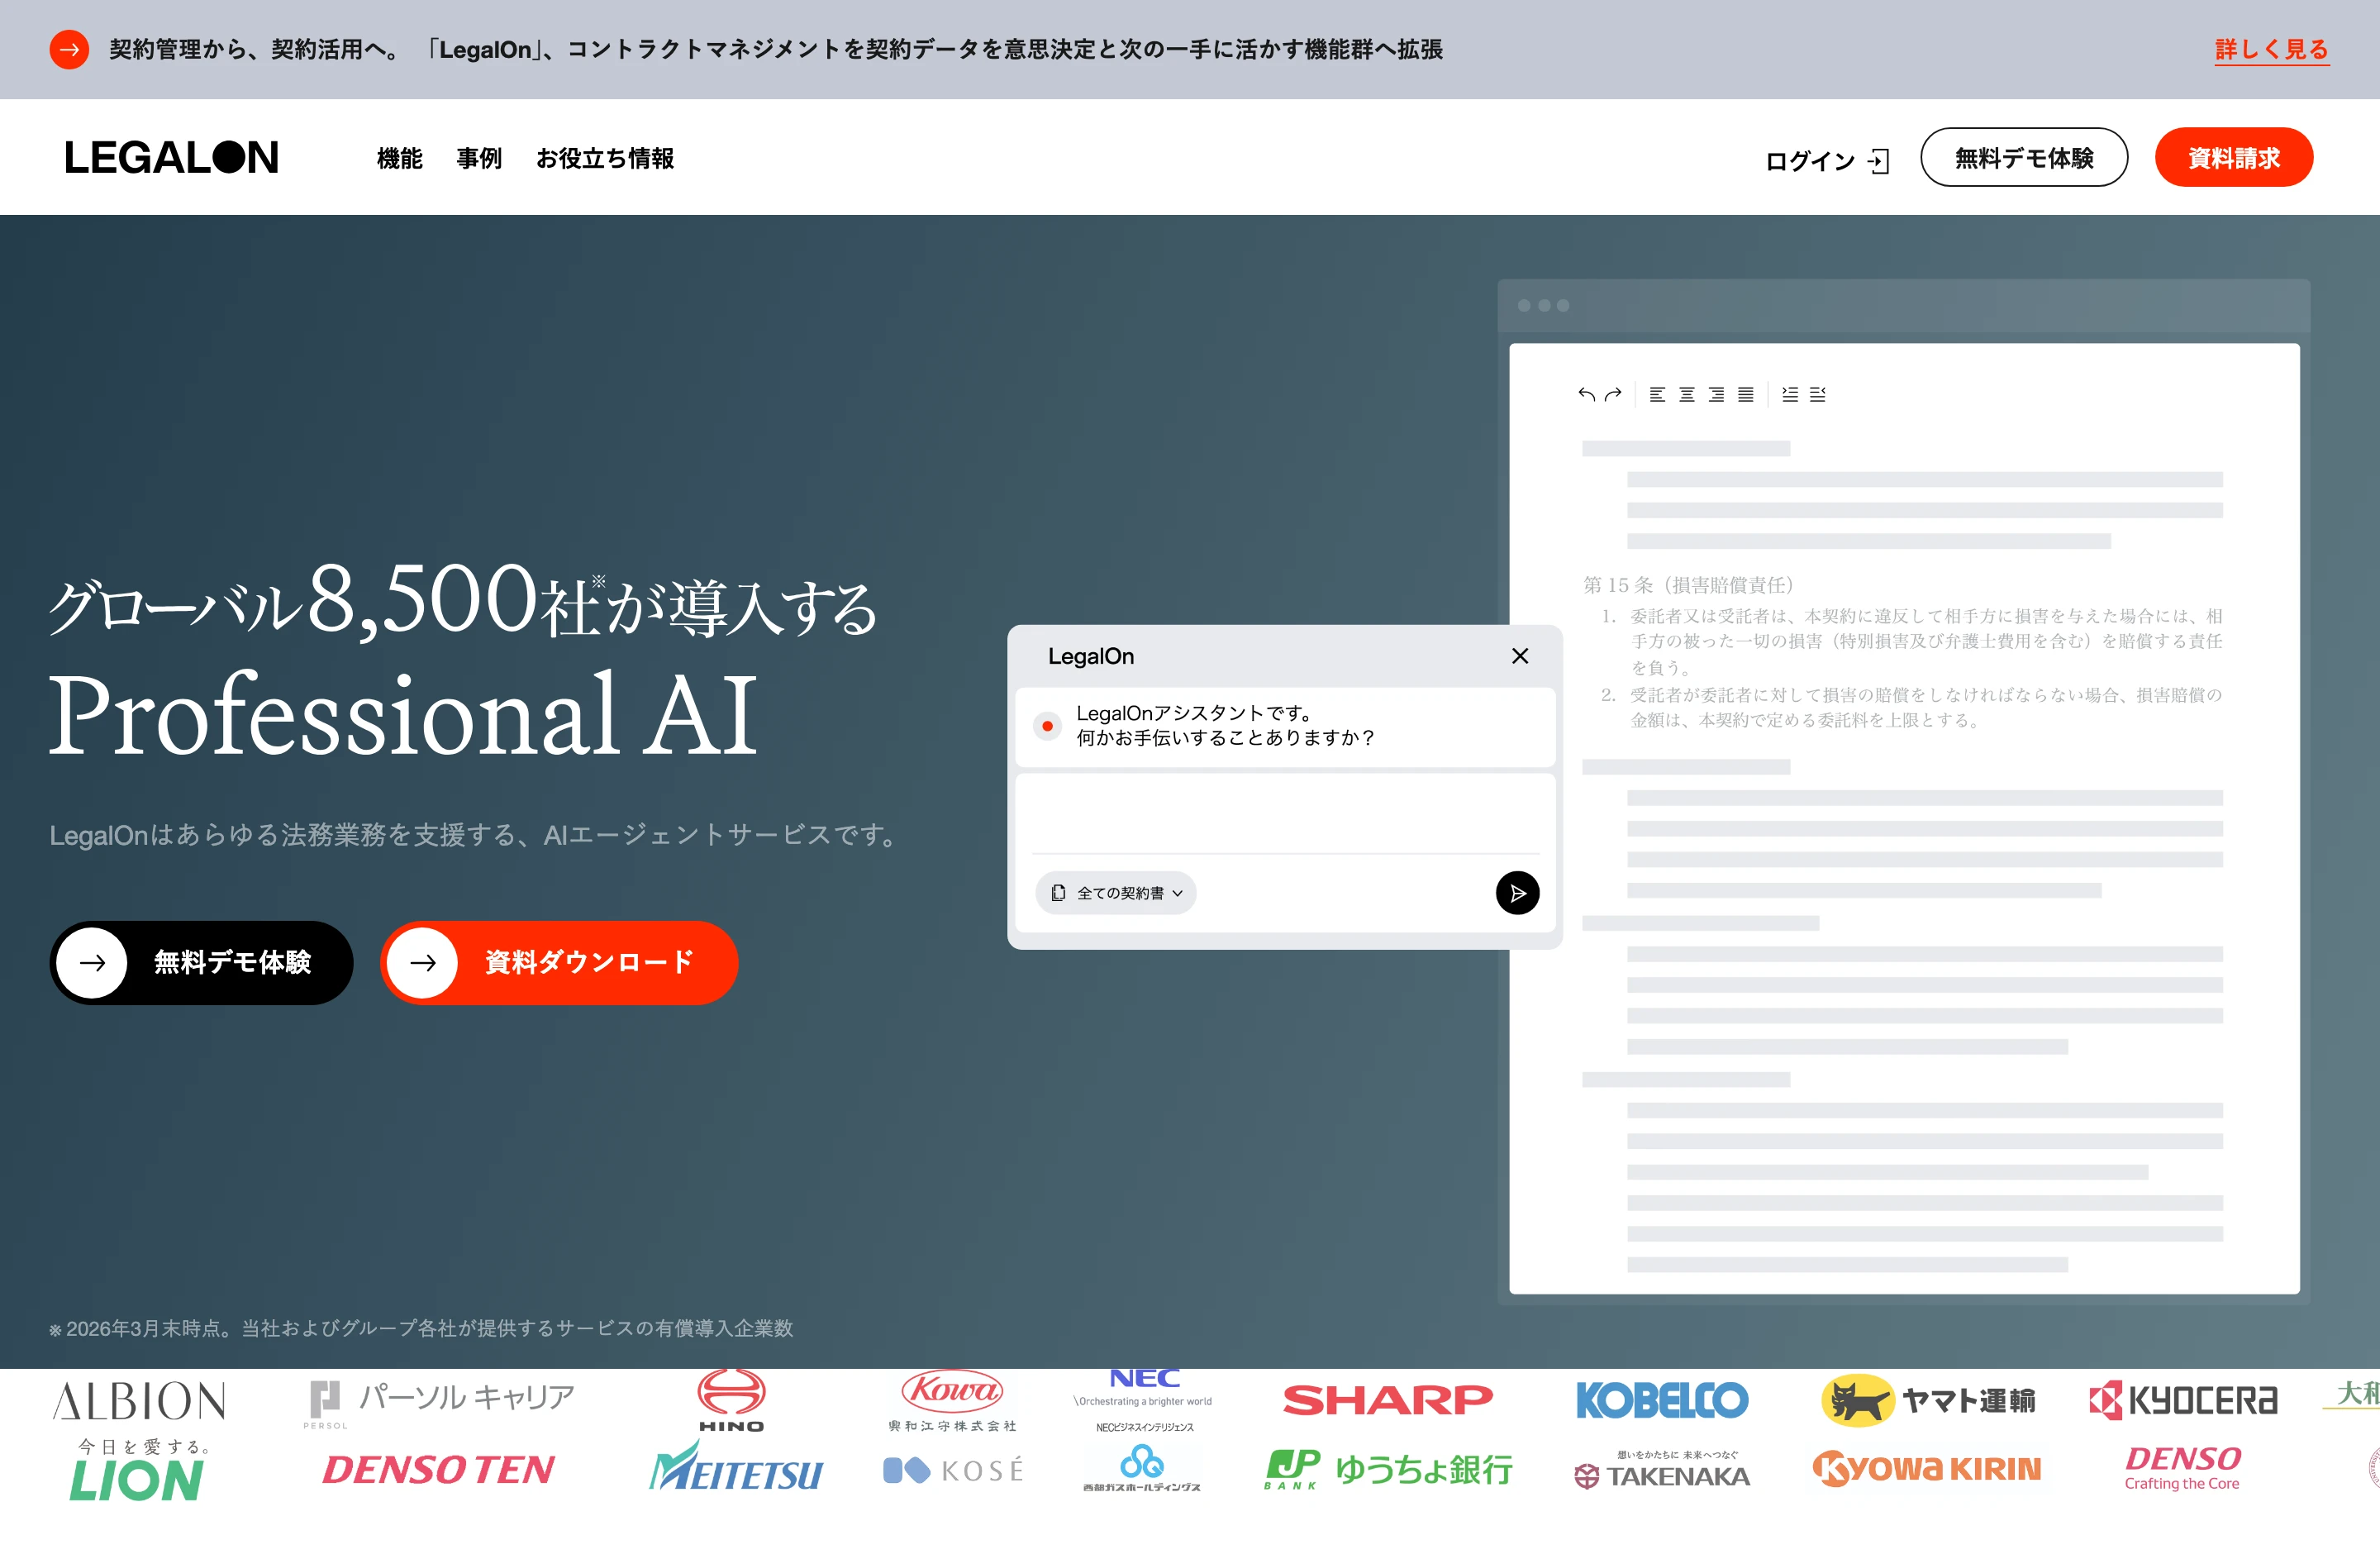Click the ヤマト運輸 logo
Screen dimensions: 2380x1559
pyautogui.click(x=1928, y=1400)
